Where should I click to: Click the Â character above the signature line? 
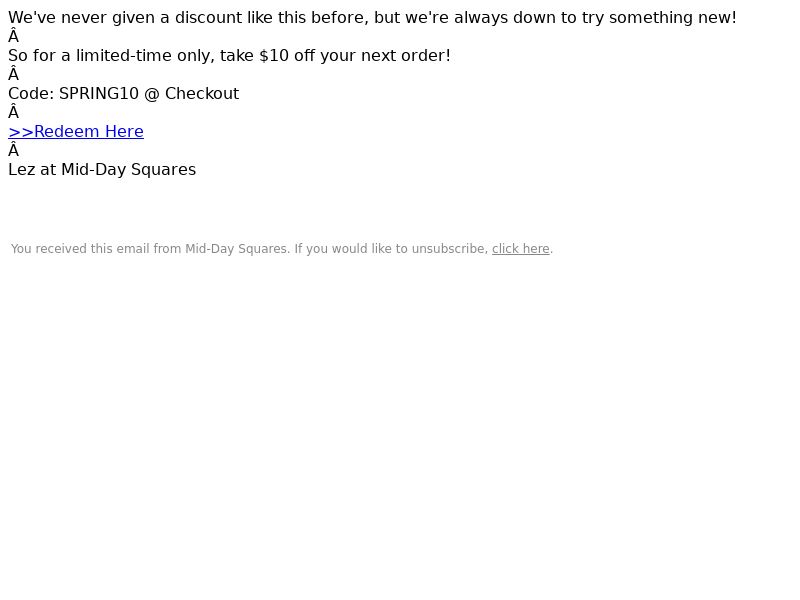click(x=13, y=151)
